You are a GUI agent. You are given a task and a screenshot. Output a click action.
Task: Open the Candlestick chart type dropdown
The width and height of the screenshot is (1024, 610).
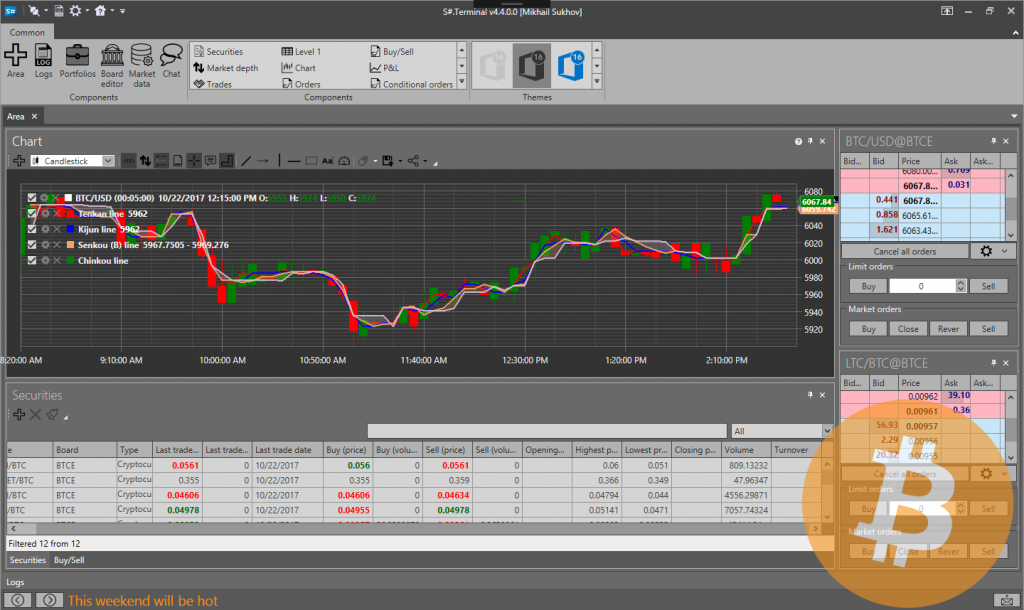(72, 160)
